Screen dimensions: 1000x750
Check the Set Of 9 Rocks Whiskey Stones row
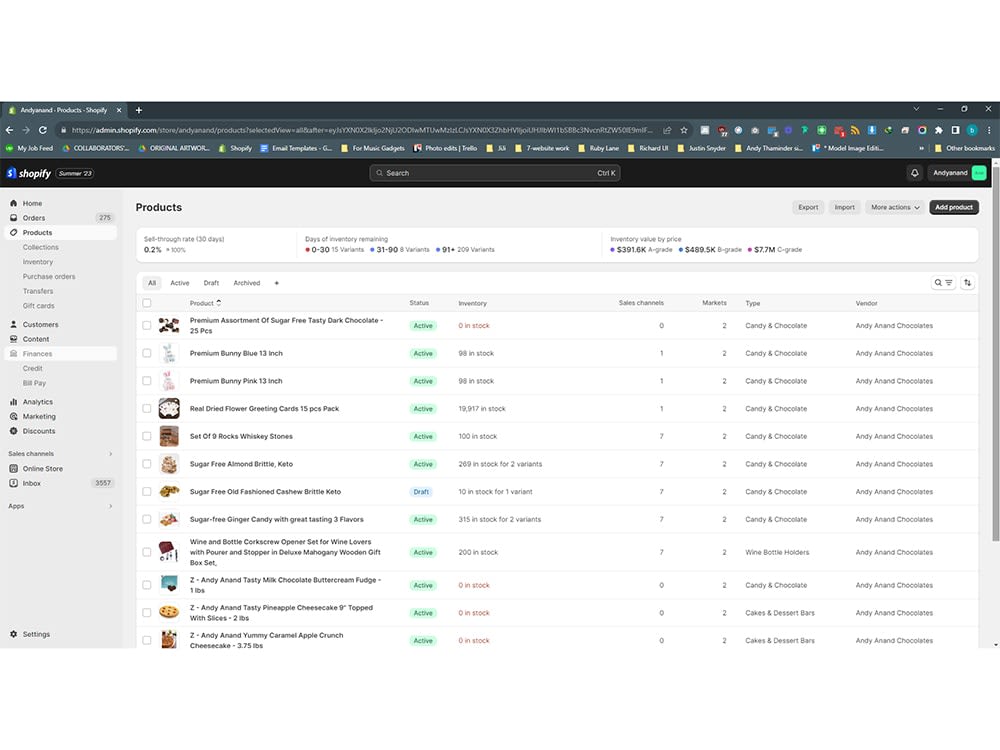[x=147, y=436]
